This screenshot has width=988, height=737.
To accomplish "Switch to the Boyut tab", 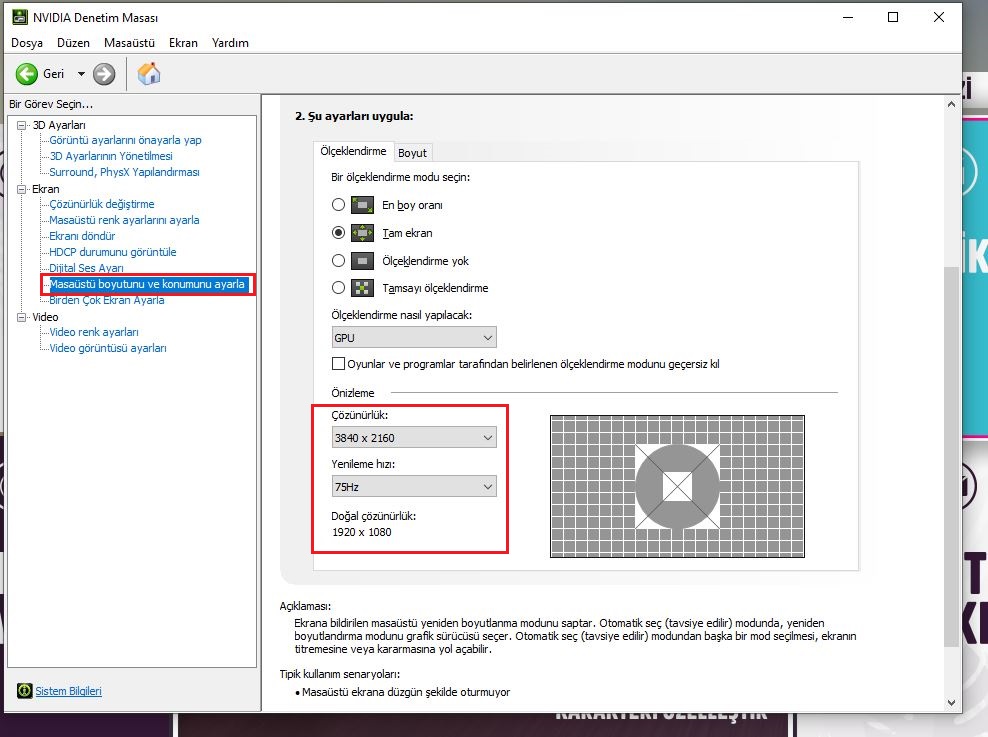I will (412, 152).
